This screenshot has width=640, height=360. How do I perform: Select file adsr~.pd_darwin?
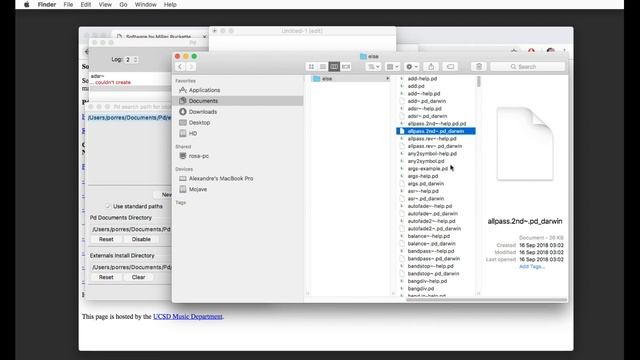(427, 116)
